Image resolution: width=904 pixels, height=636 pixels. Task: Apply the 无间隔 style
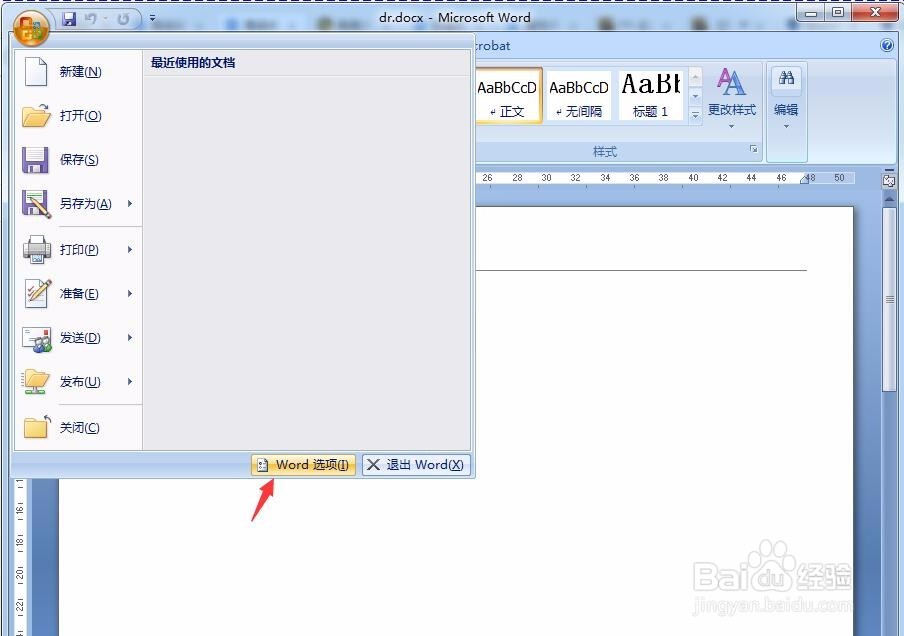(578, 96)
